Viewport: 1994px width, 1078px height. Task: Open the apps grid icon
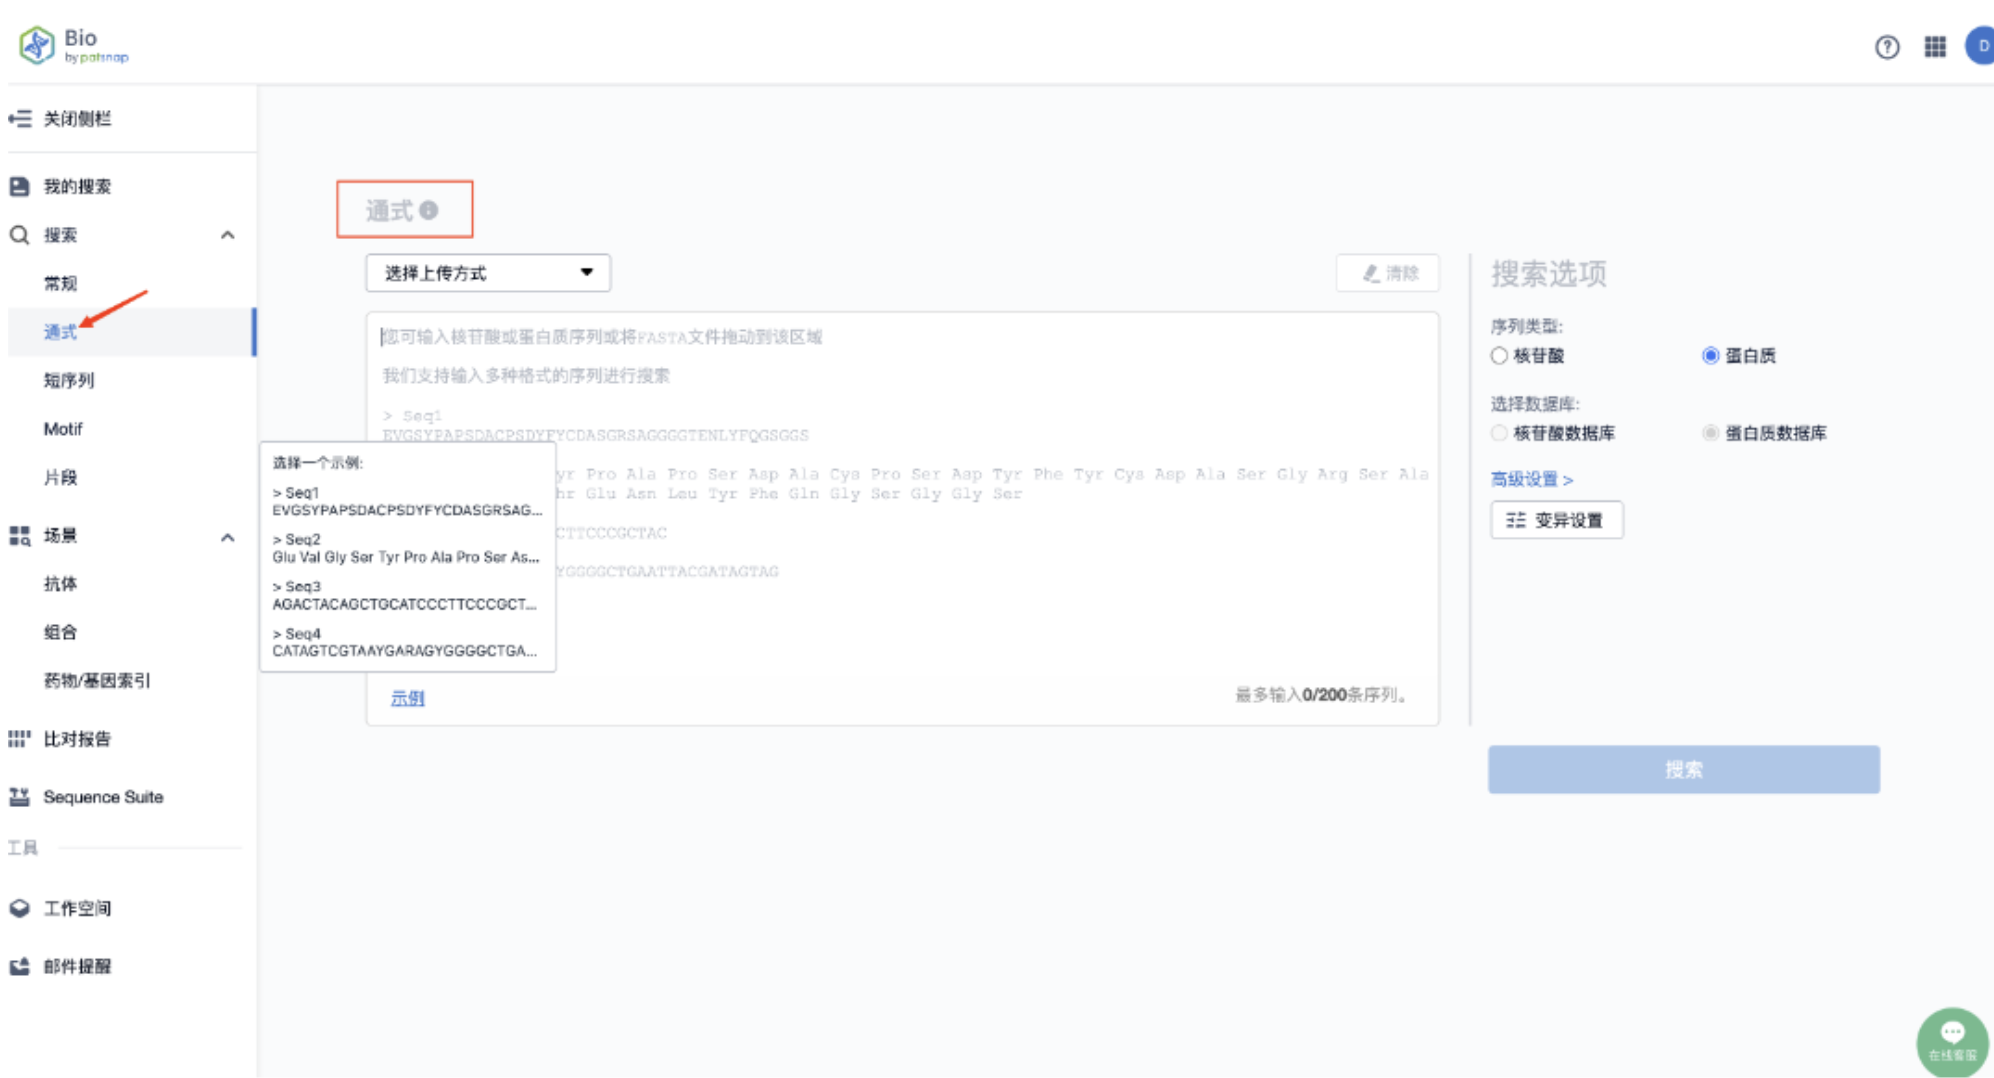pyautogui.click(x=1935, y=47)
